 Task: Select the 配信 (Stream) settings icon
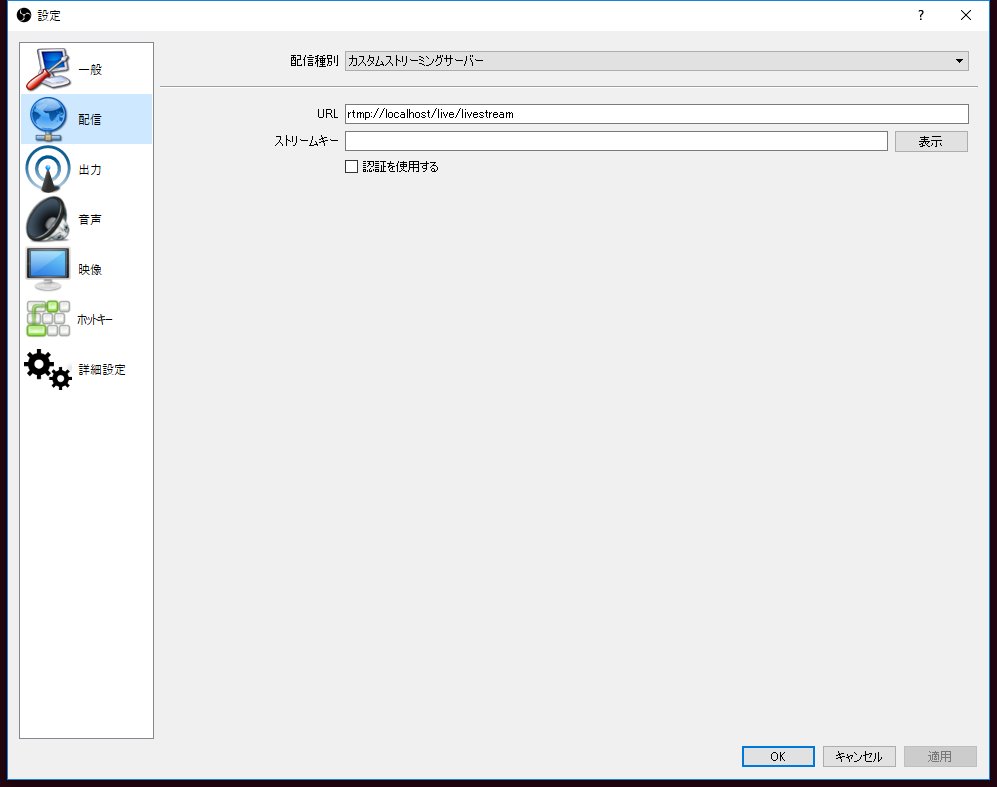click(86, 119)
